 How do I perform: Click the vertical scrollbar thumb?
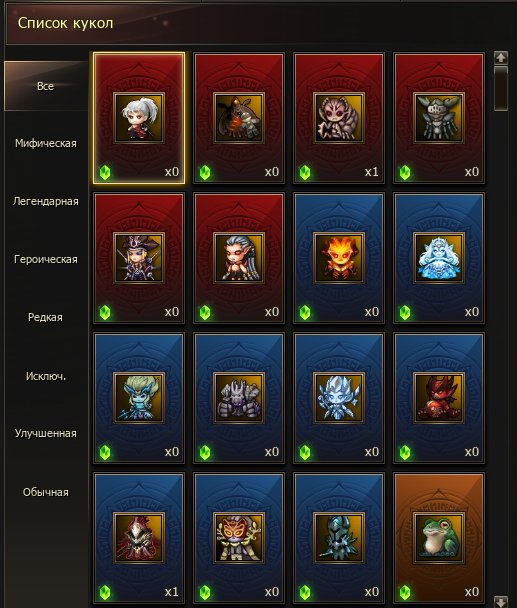click(501, 88)
